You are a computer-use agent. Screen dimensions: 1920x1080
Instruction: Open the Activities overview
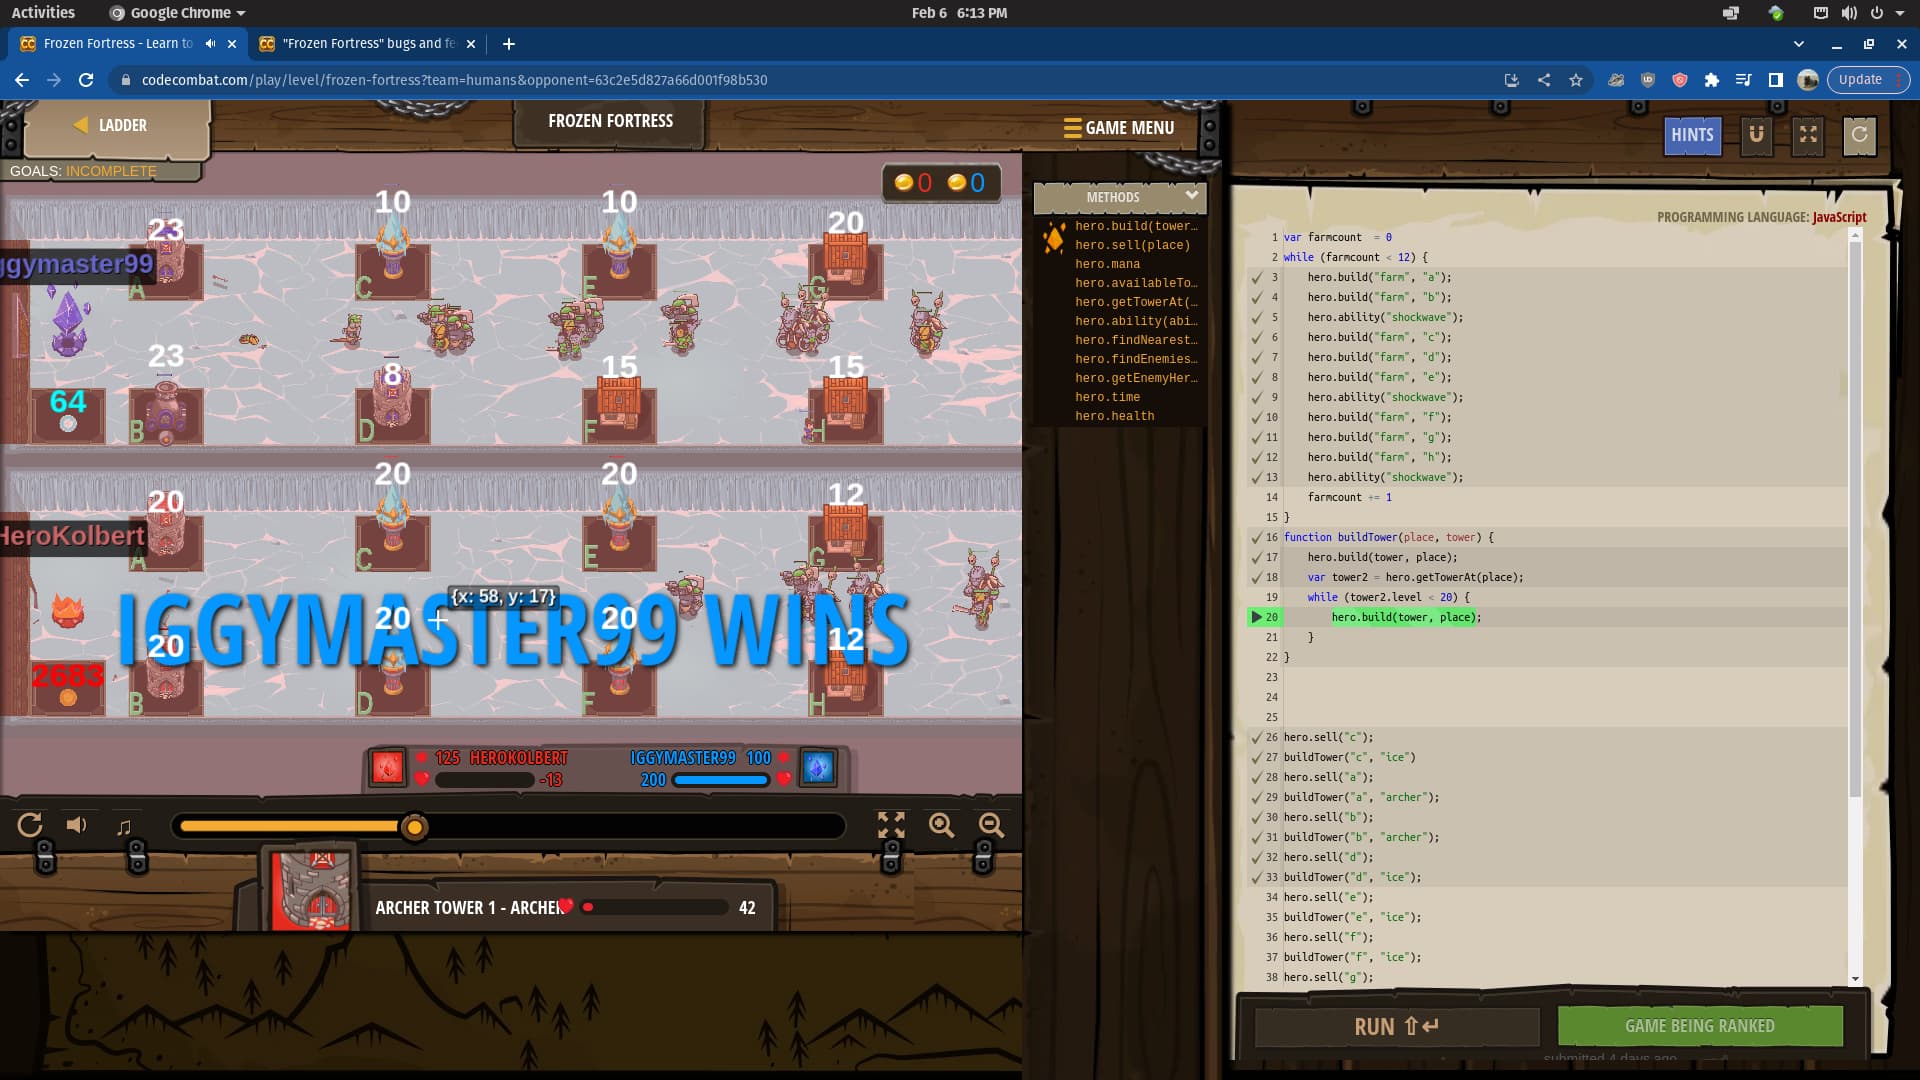pyautogui.click(x=43, y=13)
